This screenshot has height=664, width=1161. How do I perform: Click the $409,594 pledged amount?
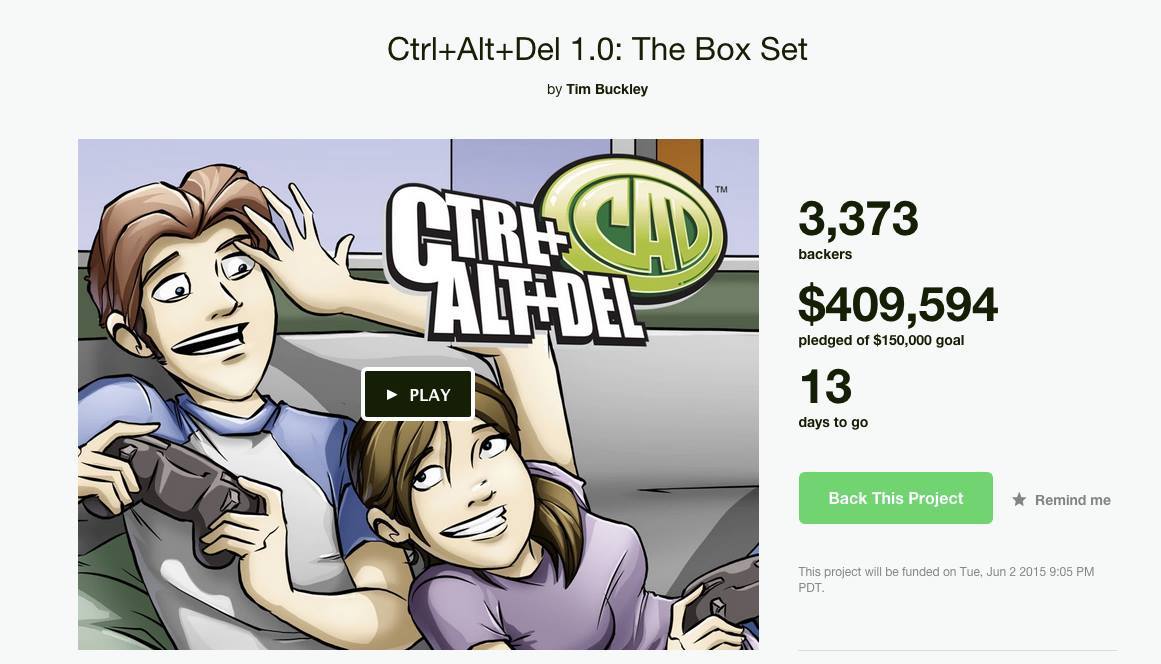click(897, 304)
